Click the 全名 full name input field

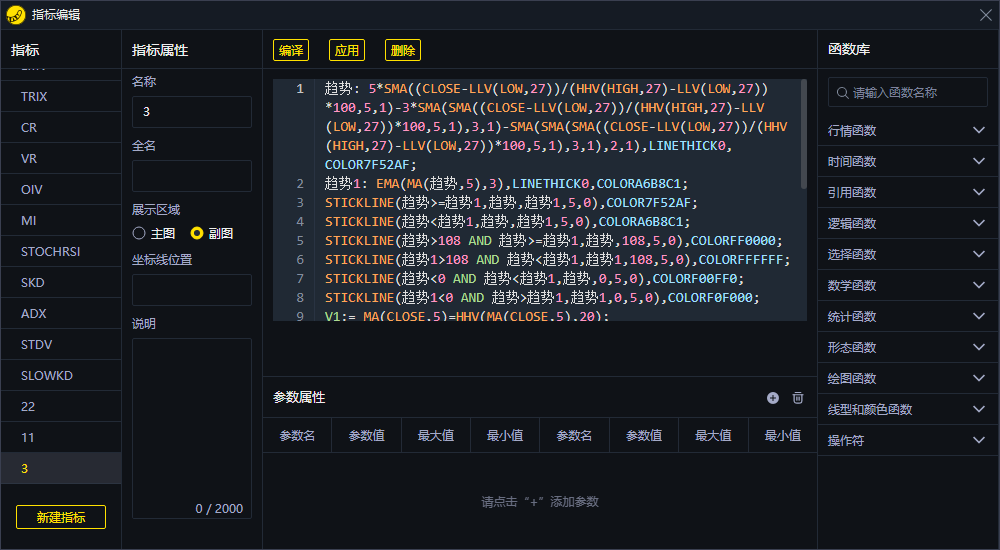[x=191, y=176]
